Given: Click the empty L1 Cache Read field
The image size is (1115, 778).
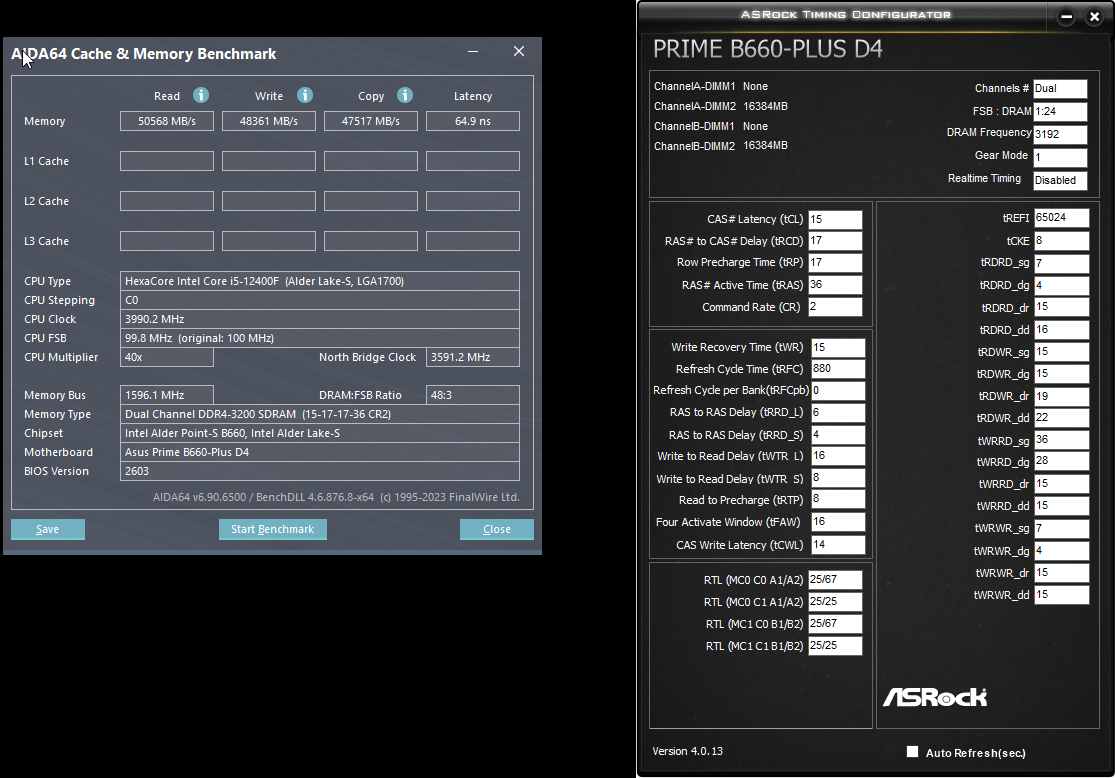Looking at the screenshot, I should [167, 161].
